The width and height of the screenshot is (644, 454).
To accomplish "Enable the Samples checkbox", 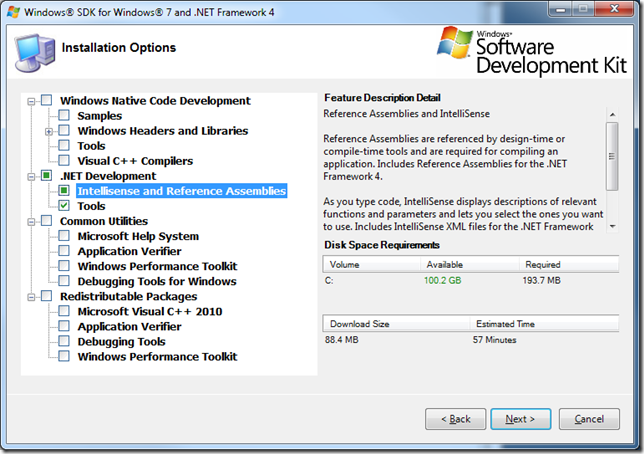I will coord(64,115).
